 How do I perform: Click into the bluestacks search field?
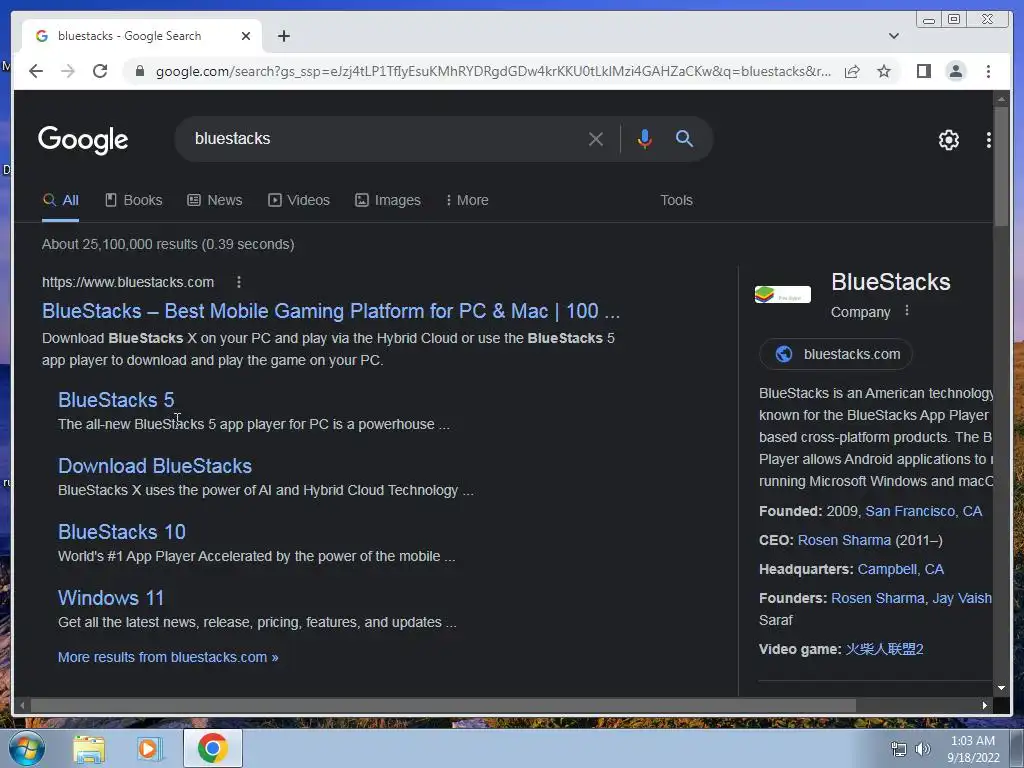pos(385,138)
